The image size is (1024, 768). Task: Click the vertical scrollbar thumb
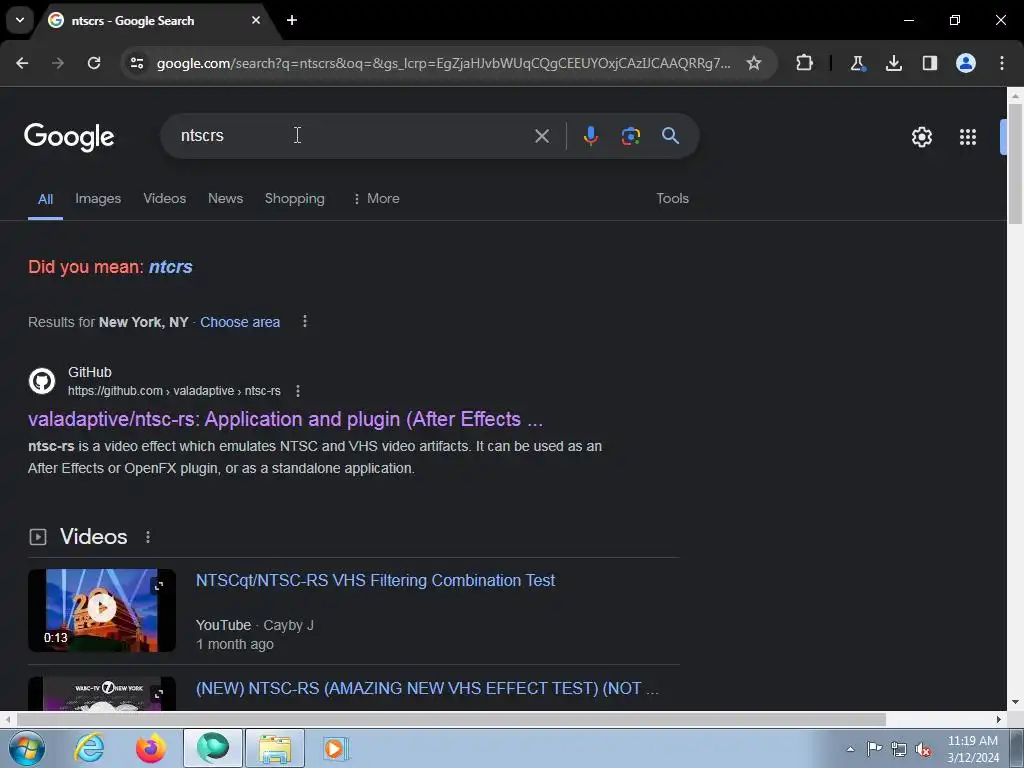click(1015, 163)
